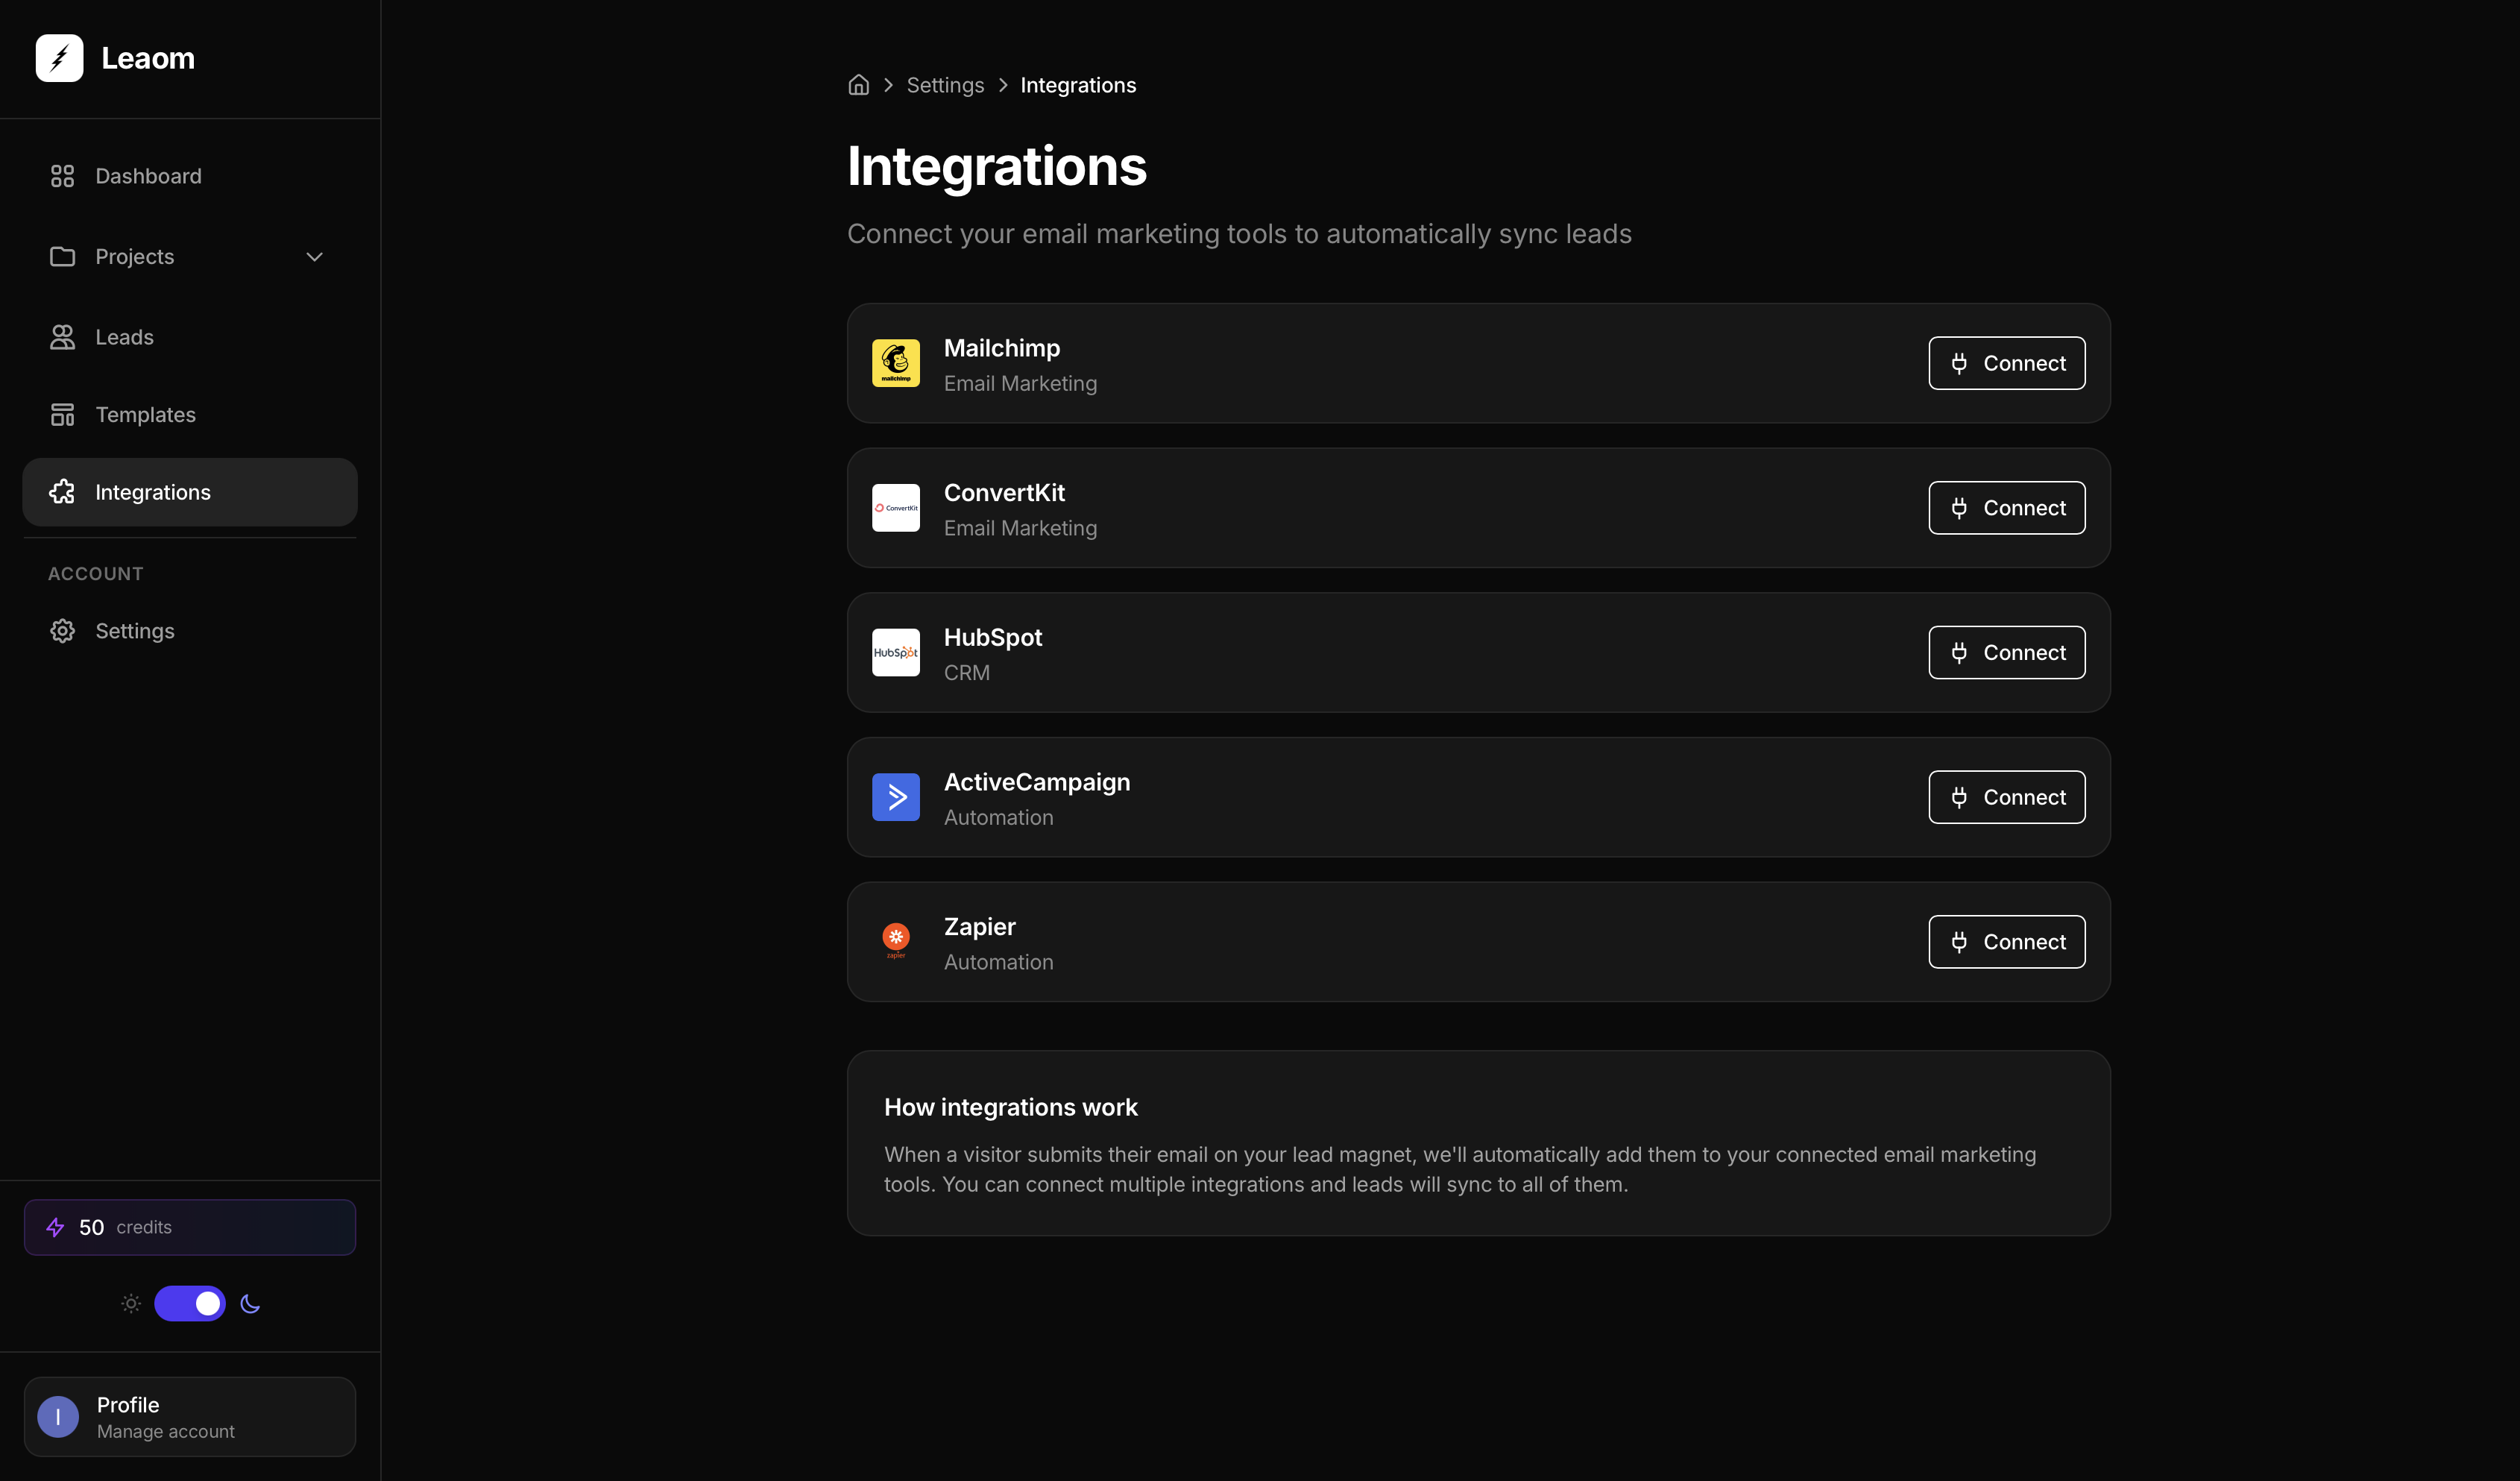Toggle the dark mode theme switch

pos(190,1303)
